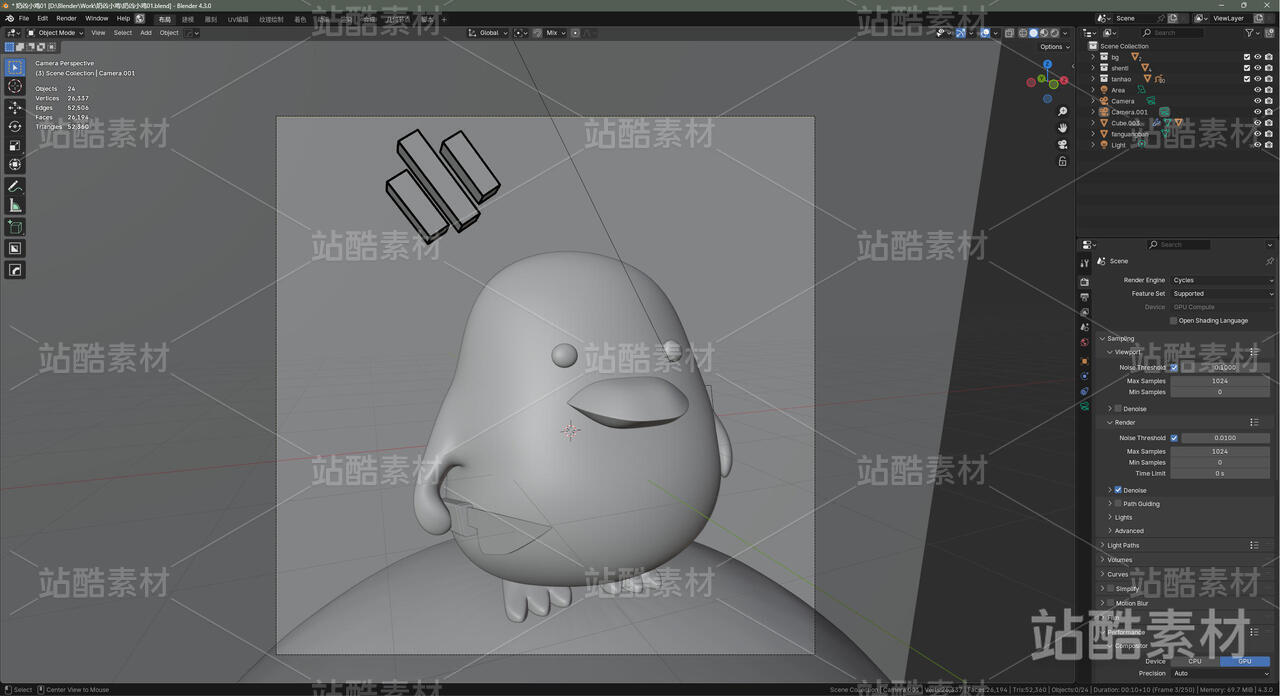This screenshot has height=696, width=1280.
Task: Expand the bg collection in outliner
Action: point(1093,57)
